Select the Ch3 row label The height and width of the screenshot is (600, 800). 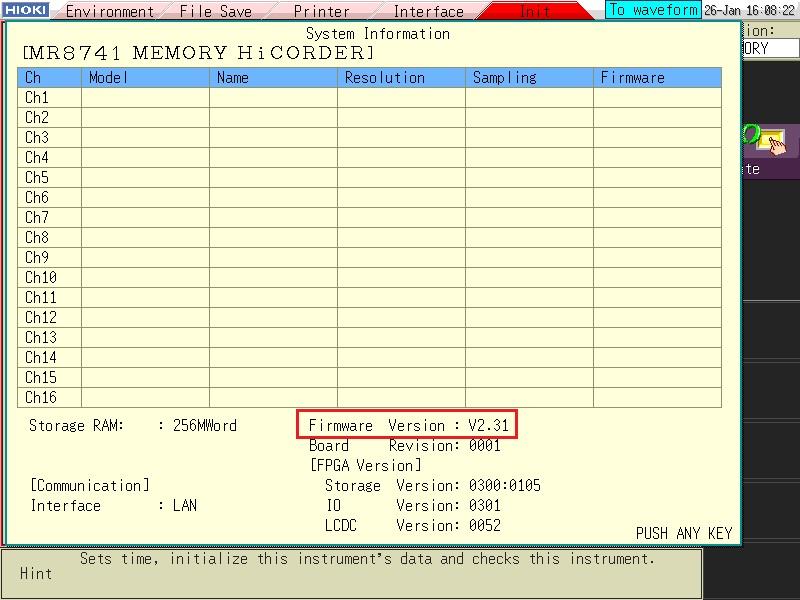37,137
